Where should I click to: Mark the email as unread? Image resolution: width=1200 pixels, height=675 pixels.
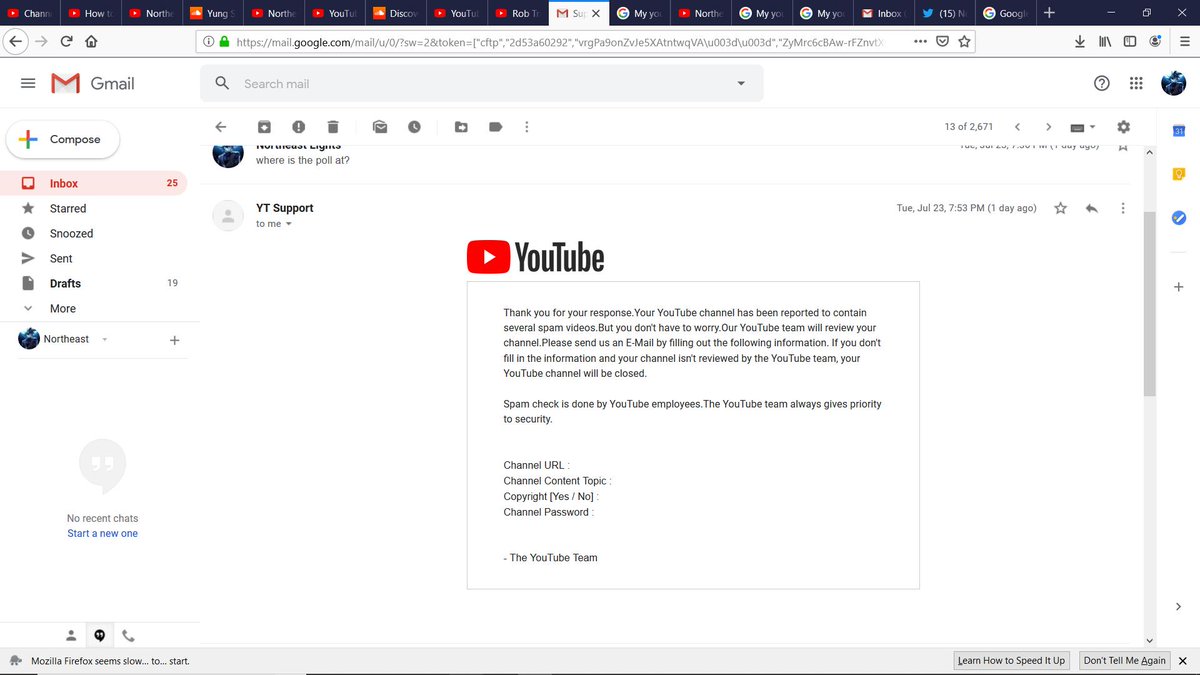(x=380, y=127)
